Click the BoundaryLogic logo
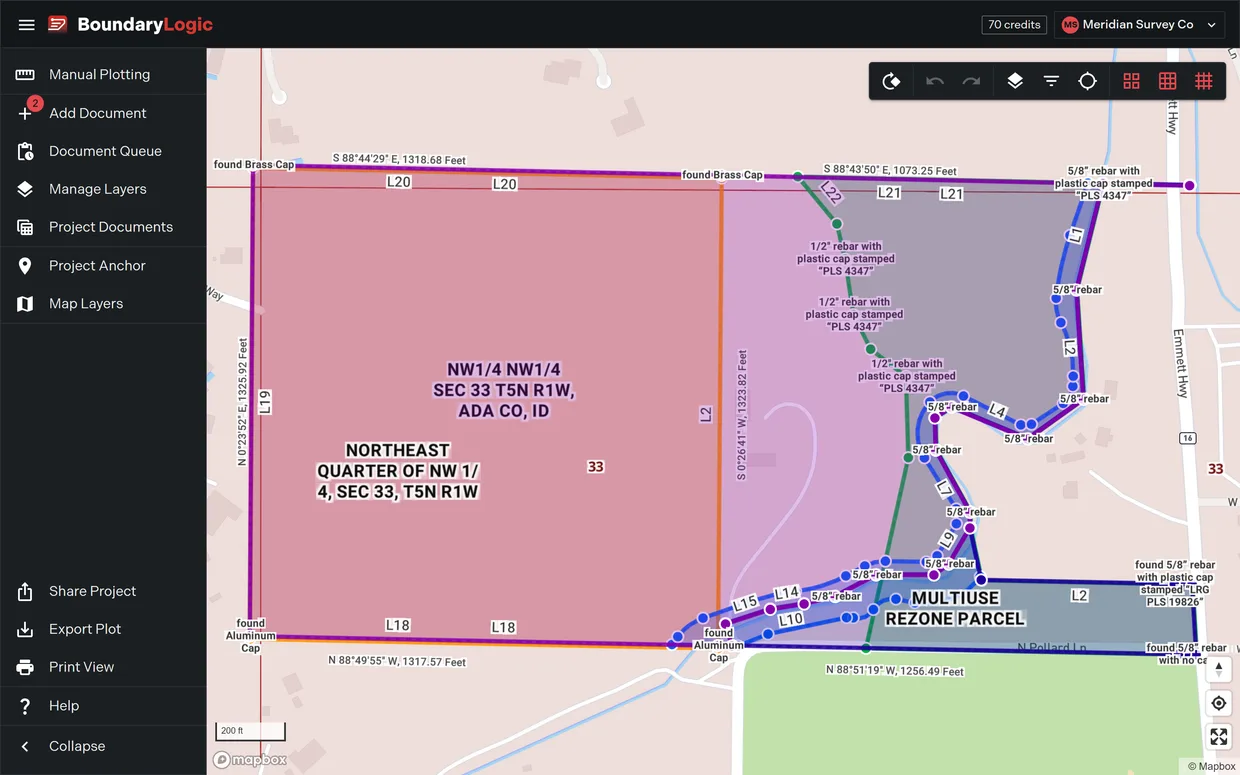The image size is (1240, 775). click(x=131, y=24)
